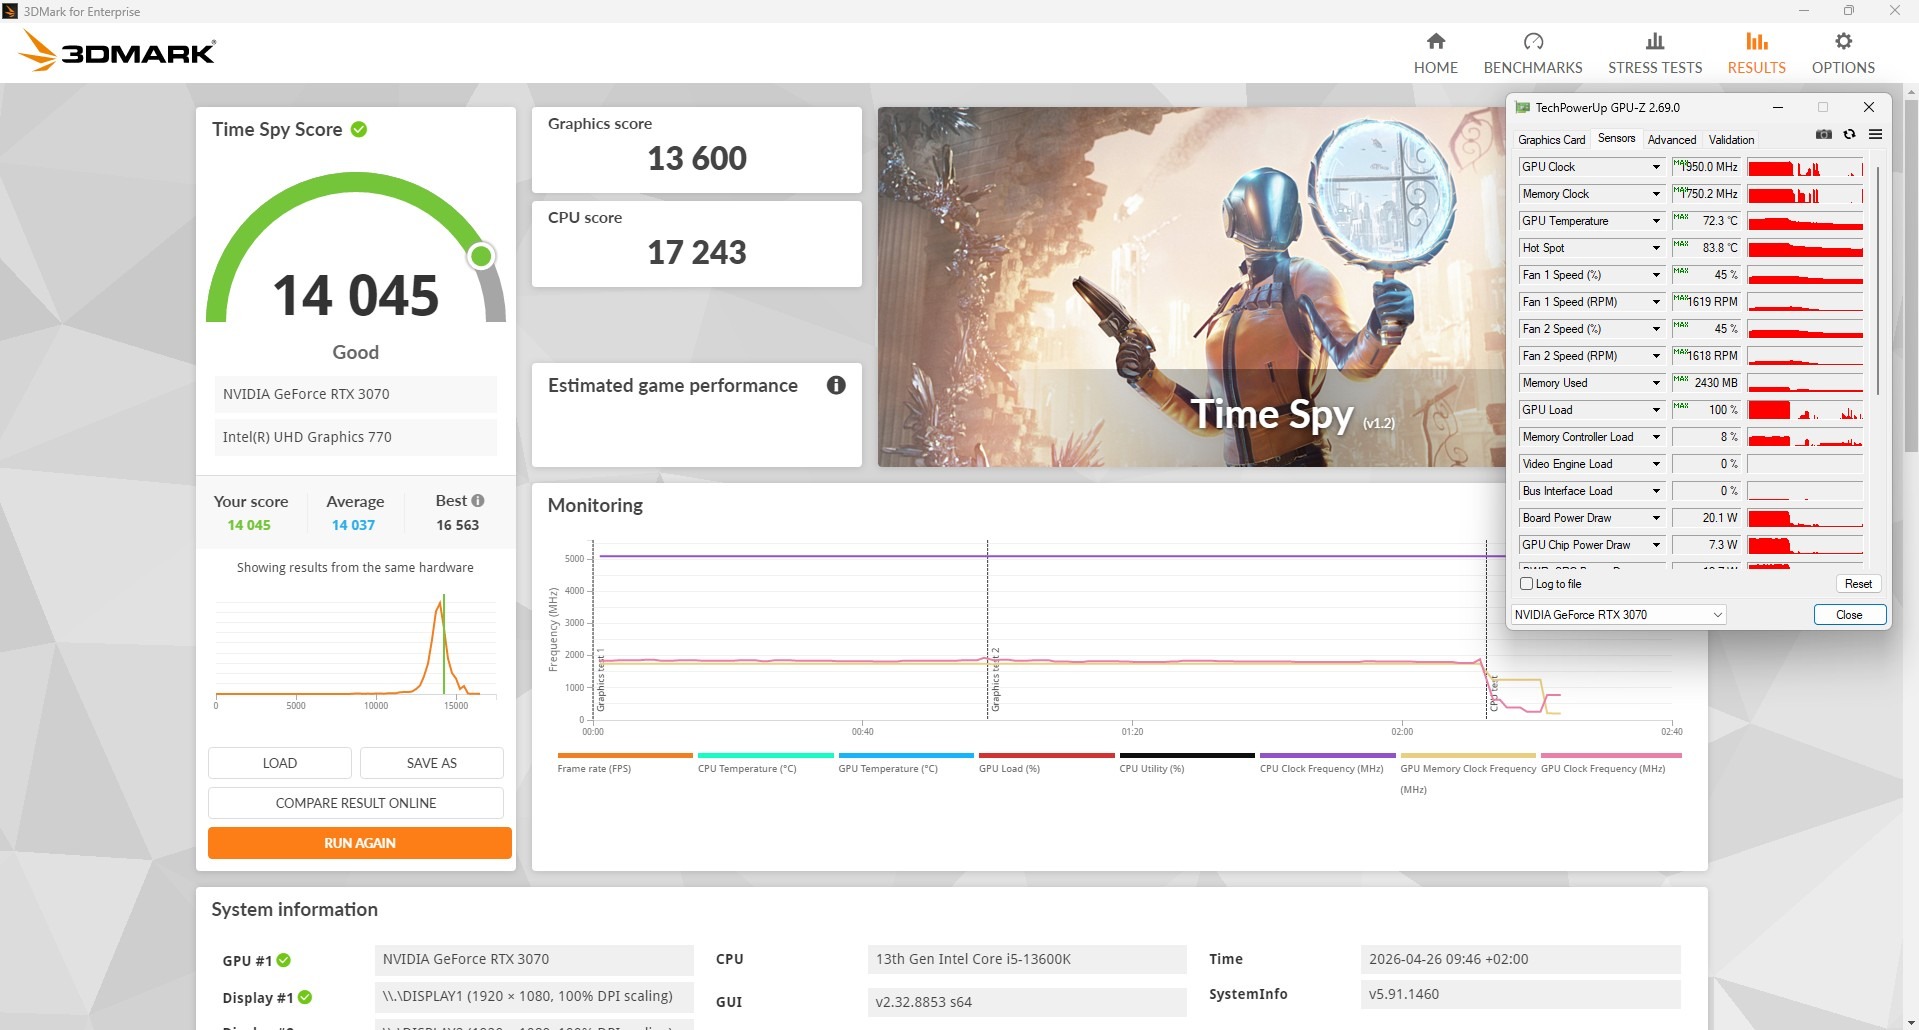The image size is (1919, 1030).
Task: Expand the Hot Spot sensor dropdown
Action: pos(1656,248)
